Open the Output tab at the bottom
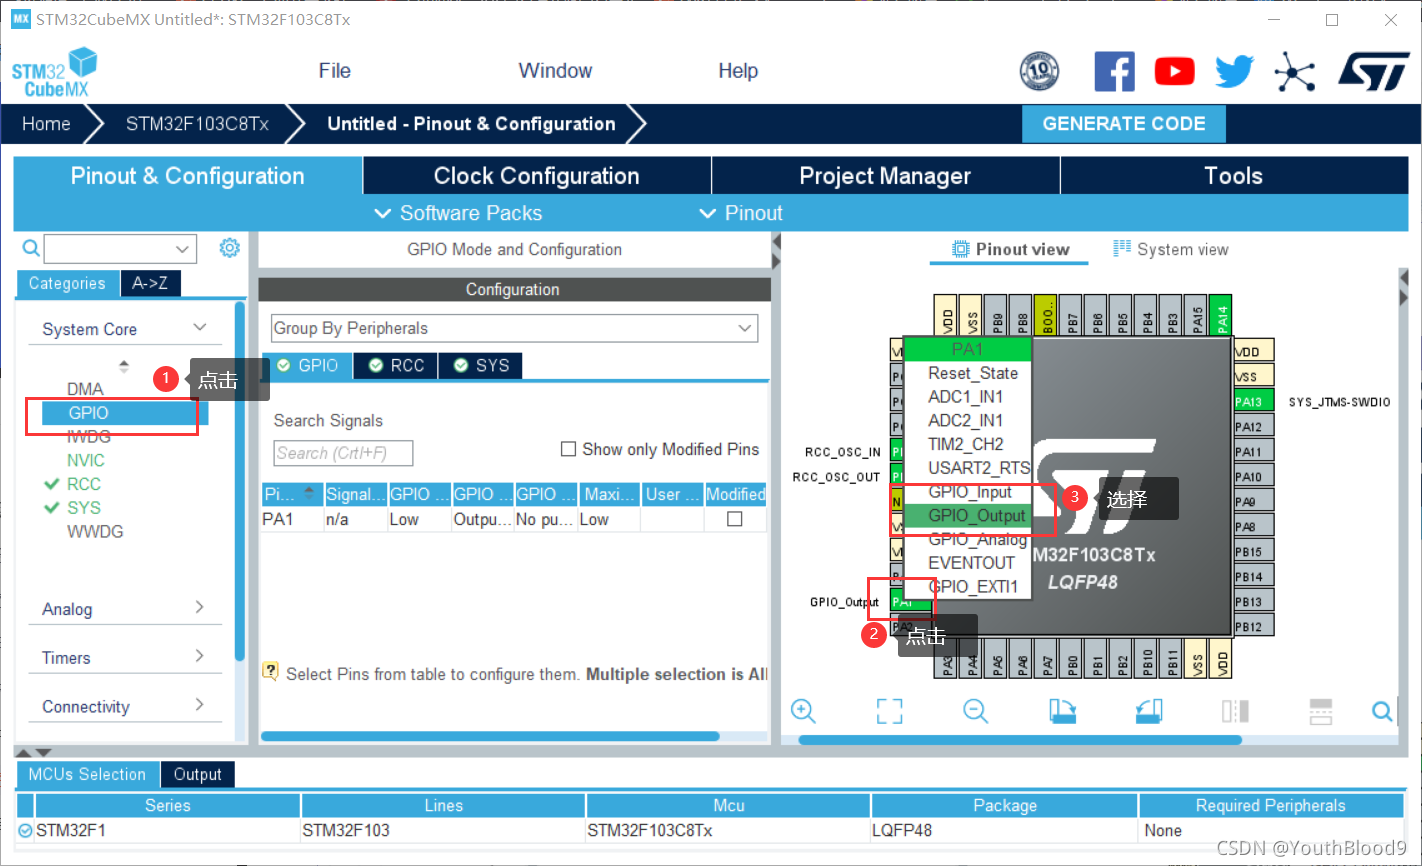 click(x=197, y=774)
